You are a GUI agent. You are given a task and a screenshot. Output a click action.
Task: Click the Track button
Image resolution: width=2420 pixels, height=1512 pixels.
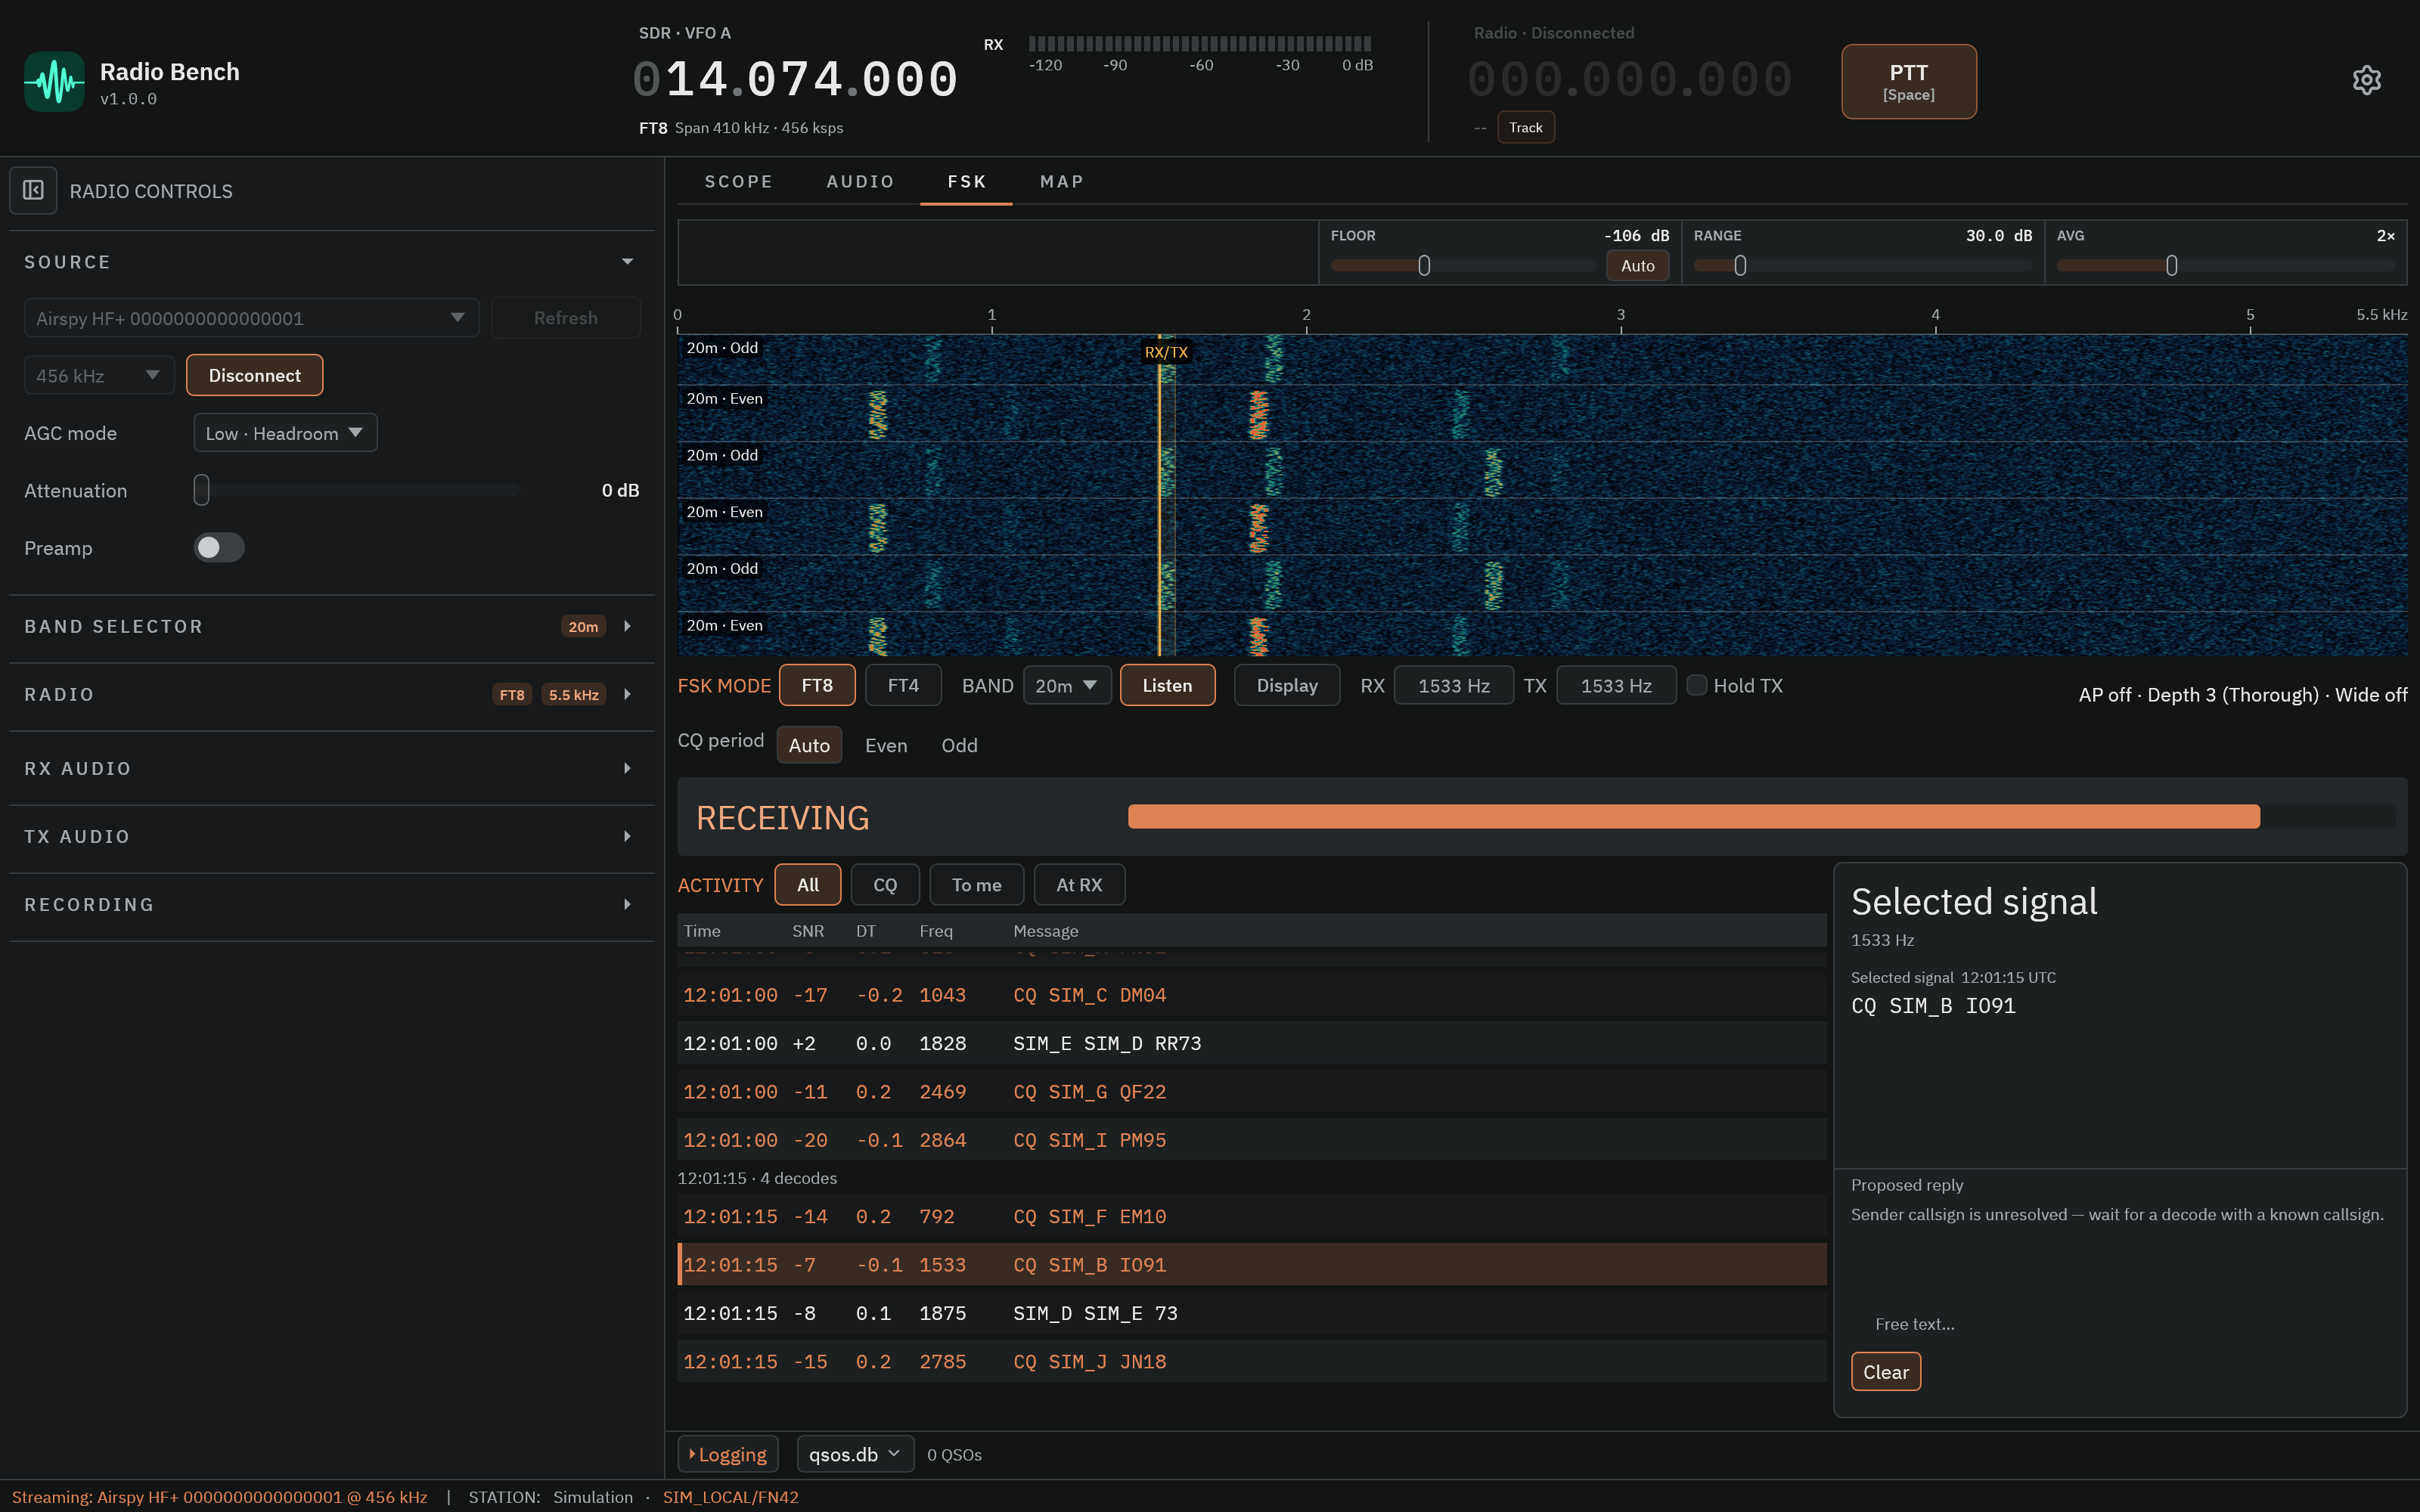pyautogui.click(x=1525, y=127)
